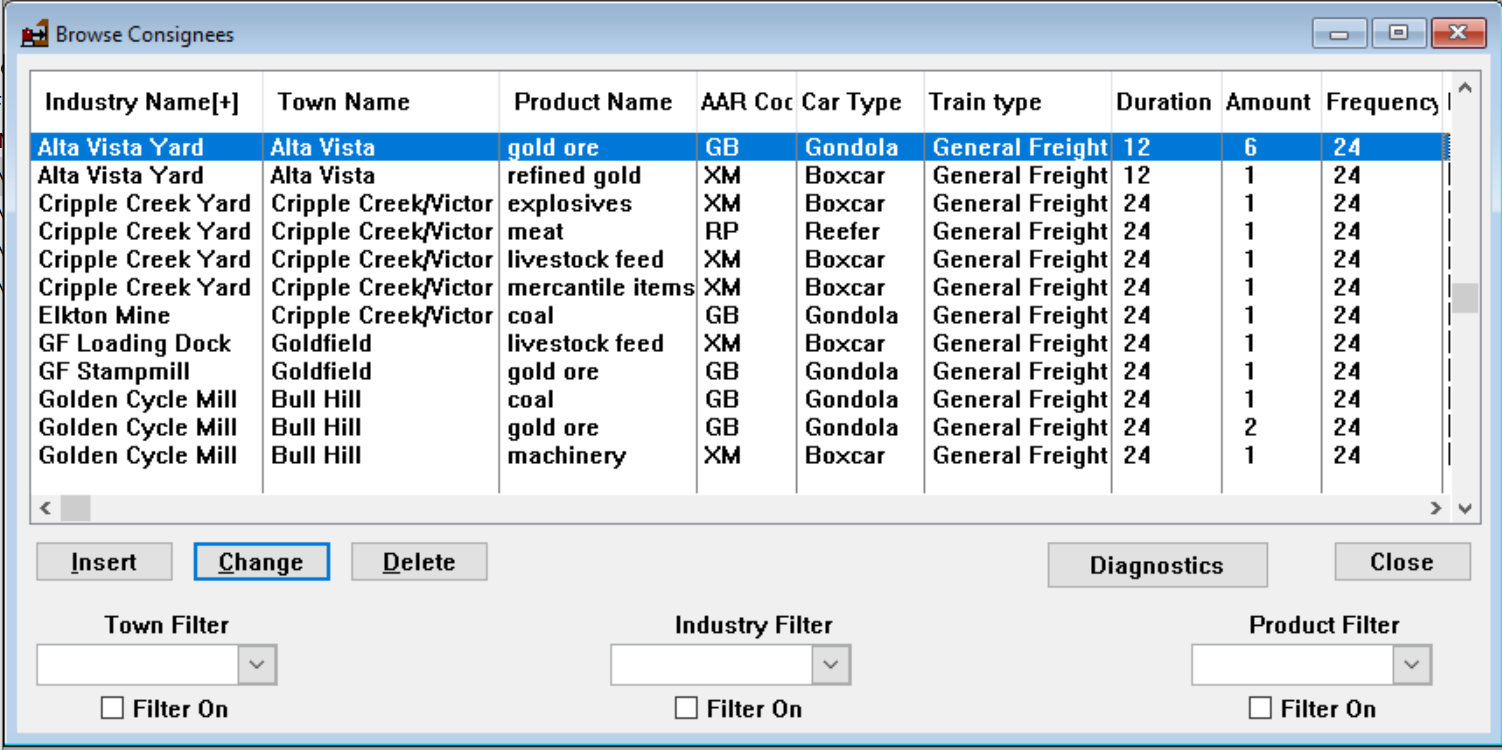Select the Golden Cycle Mill gold ore row

(x=740, y=427)
